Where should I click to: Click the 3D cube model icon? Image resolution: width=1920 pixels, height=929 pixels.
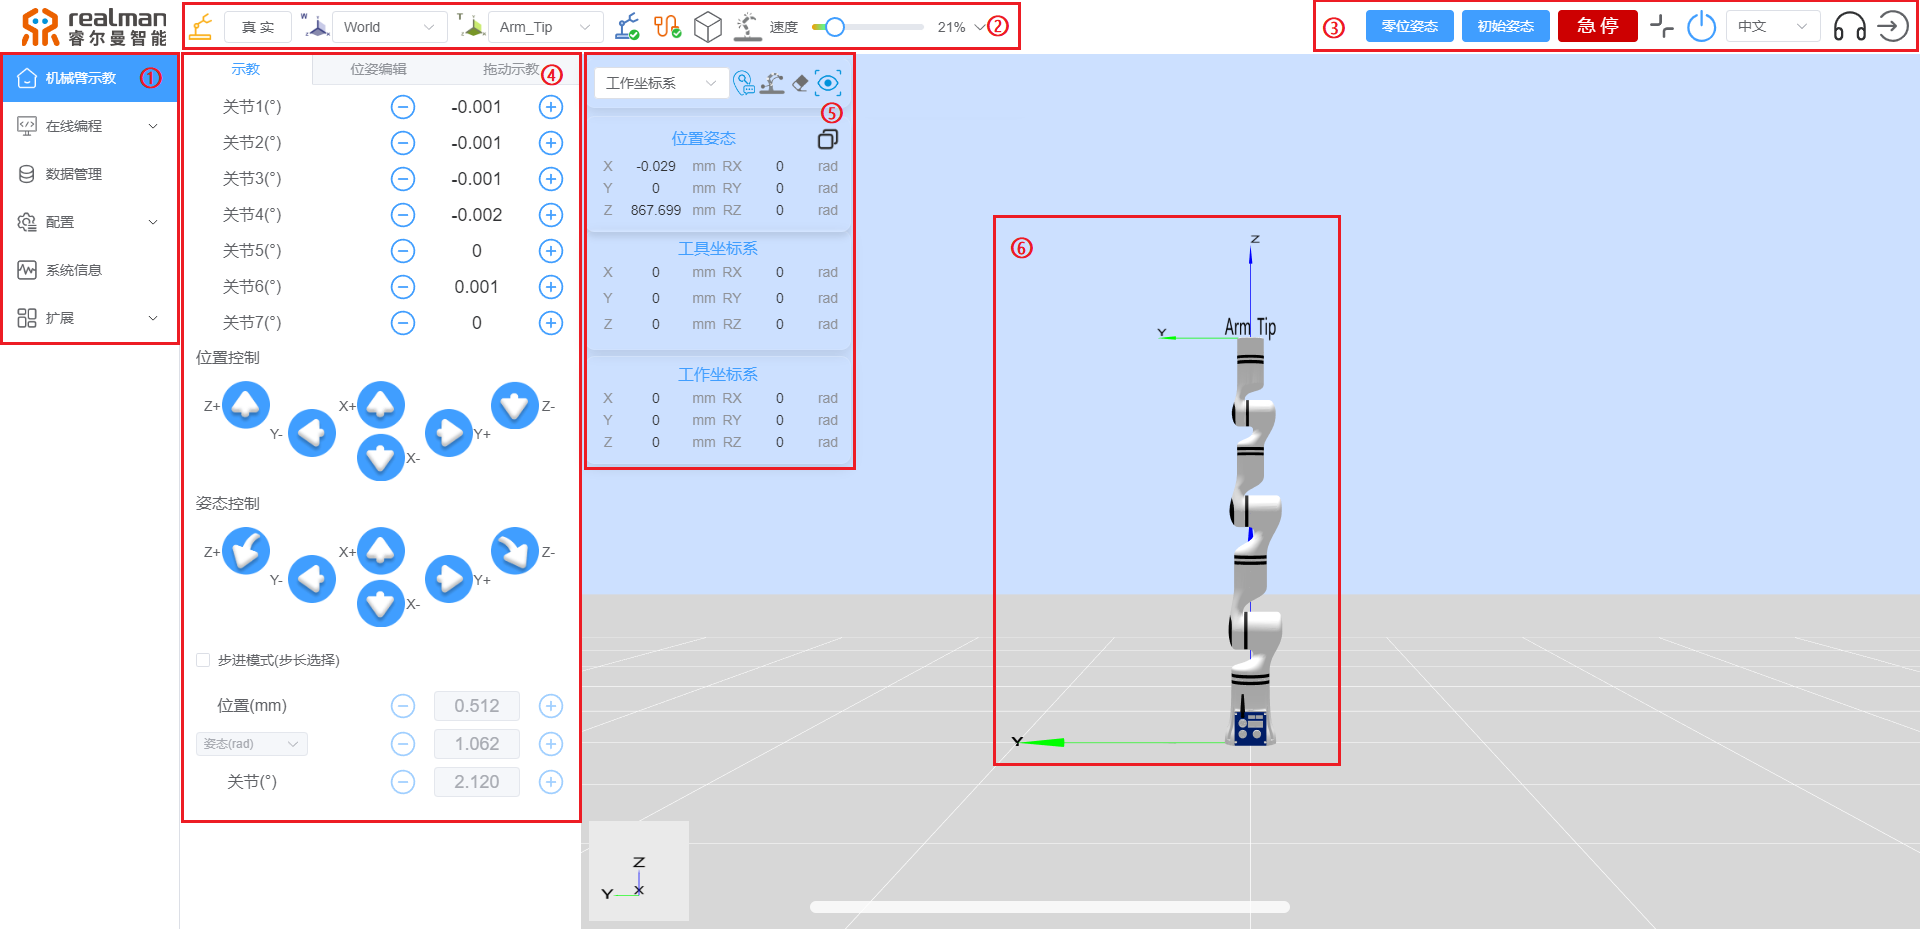(x=708, y=27)
